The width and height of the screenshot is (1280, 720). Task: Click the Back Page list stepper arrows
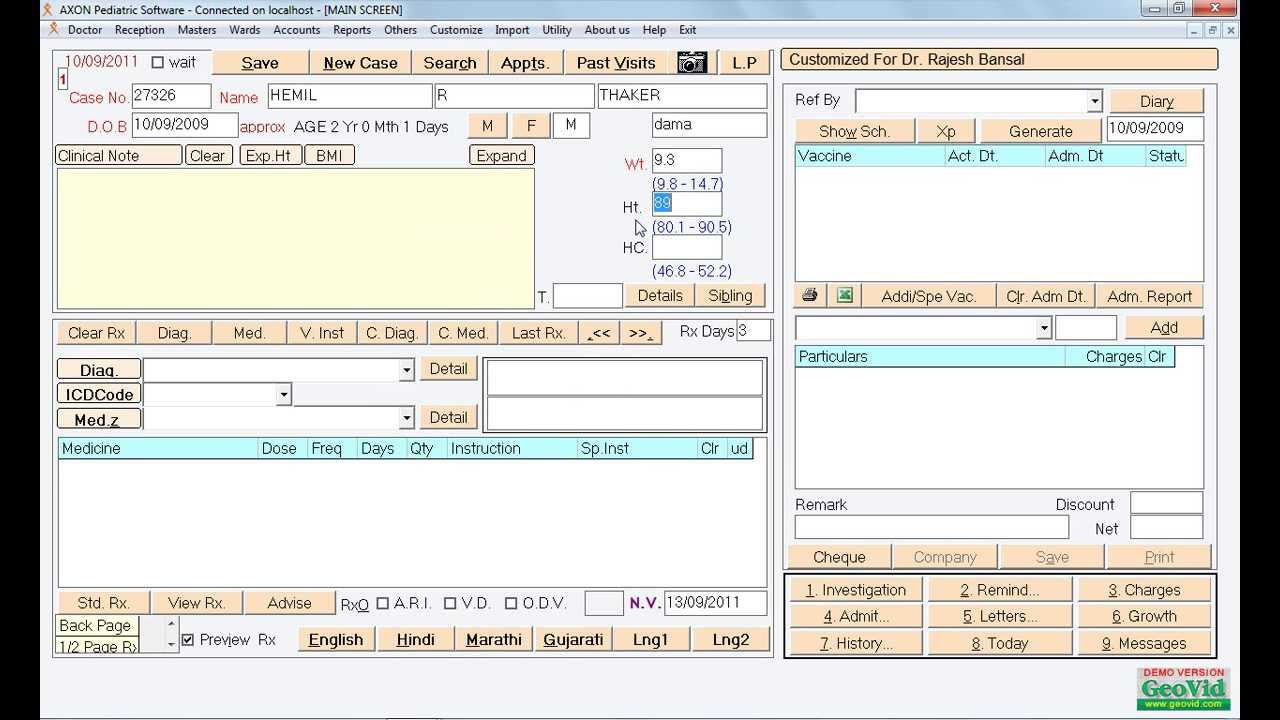point(171,634)
